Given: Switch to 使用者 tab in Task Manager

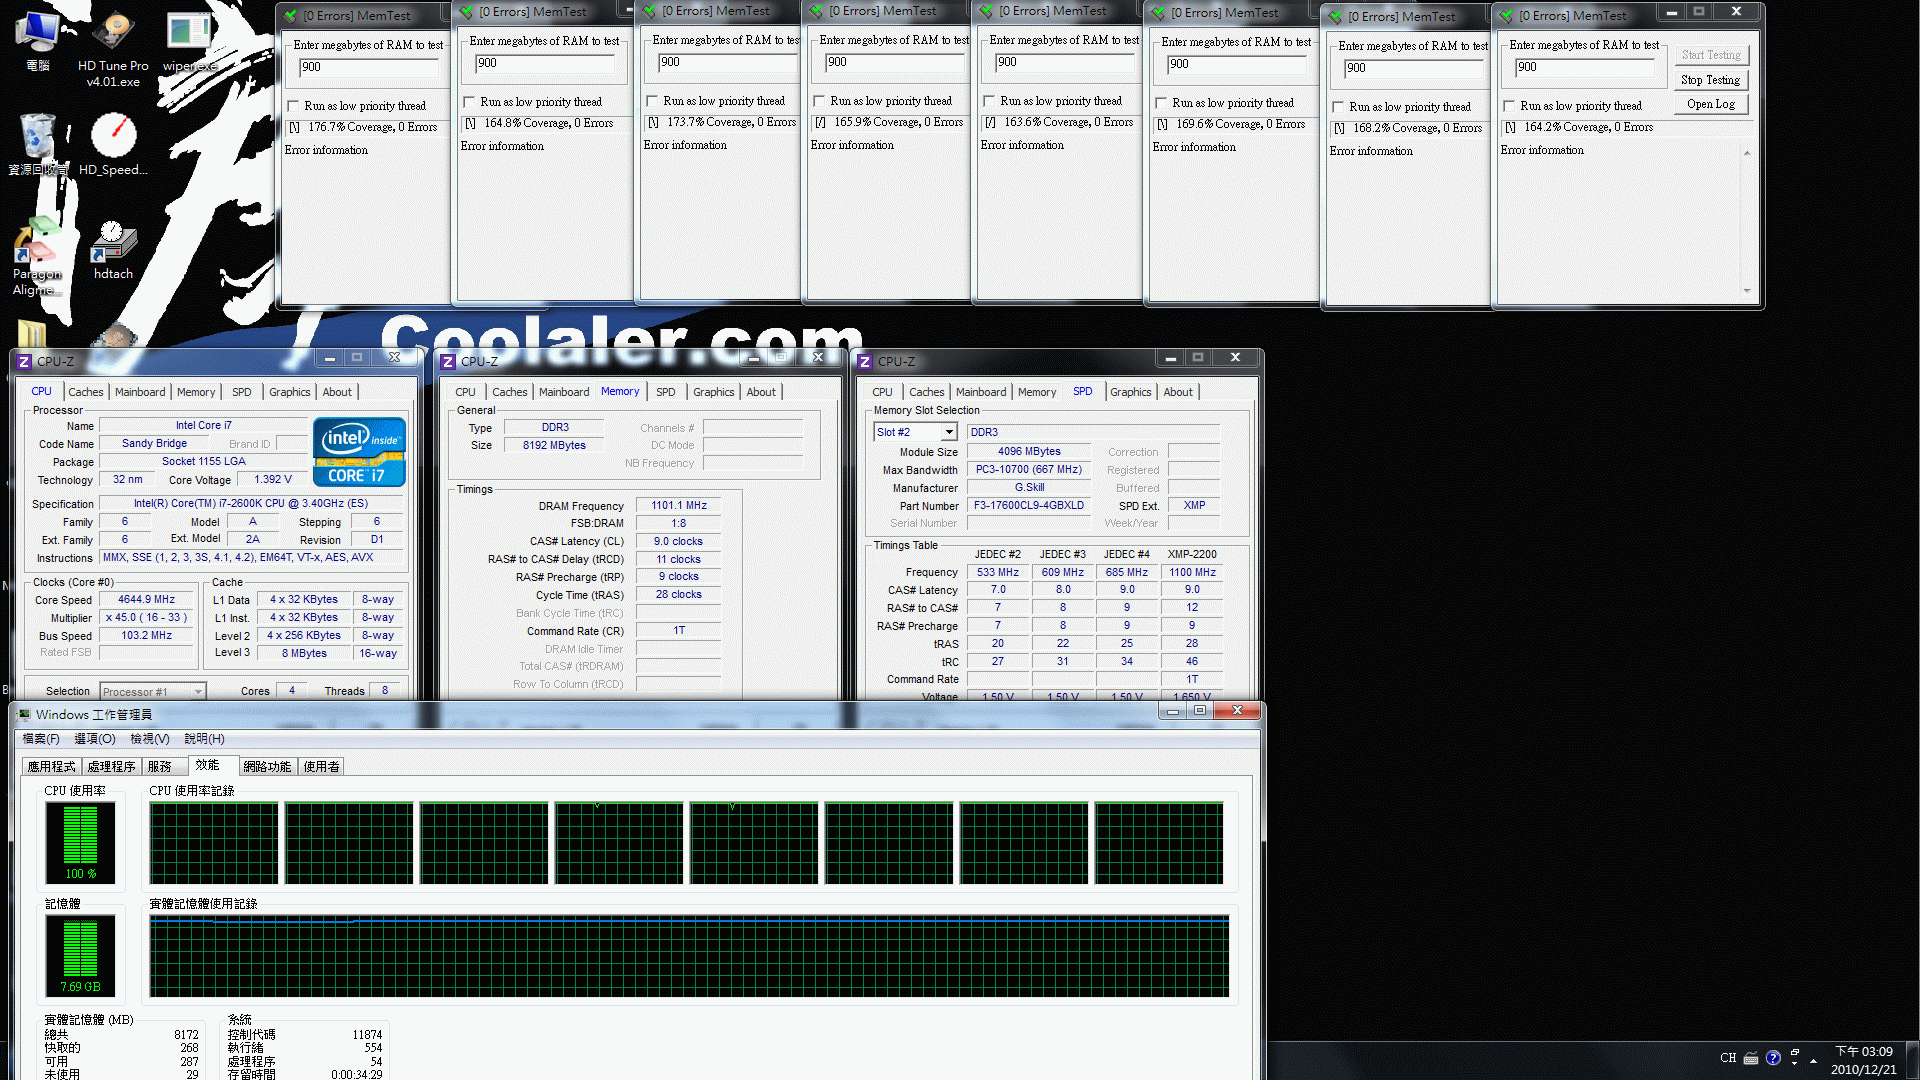Looking at the screenshot, I should (322, 767).
